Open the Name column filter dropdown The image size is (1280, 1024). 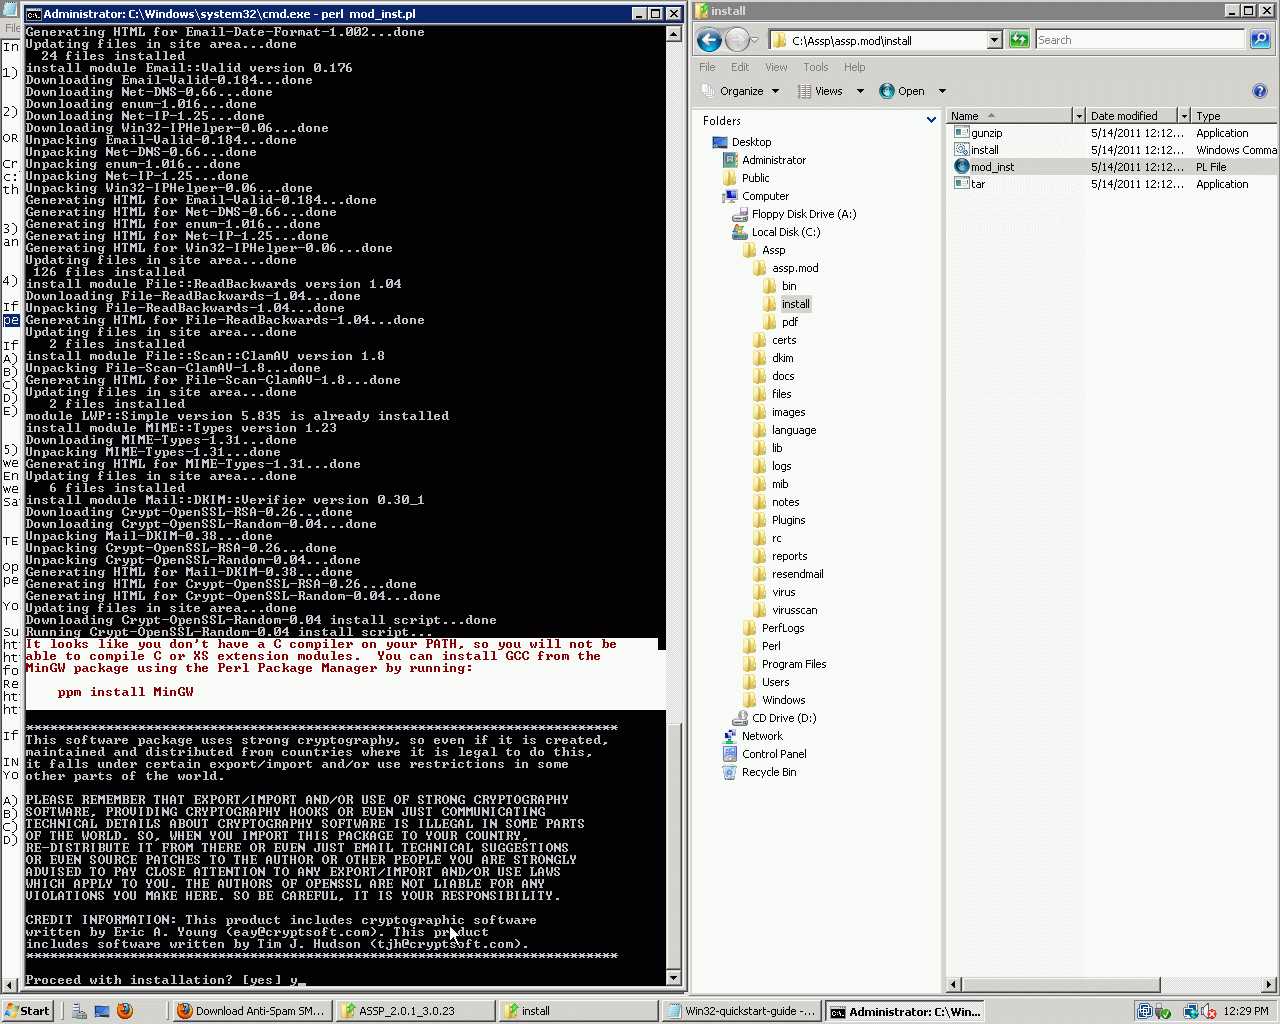click(1078, 116)
